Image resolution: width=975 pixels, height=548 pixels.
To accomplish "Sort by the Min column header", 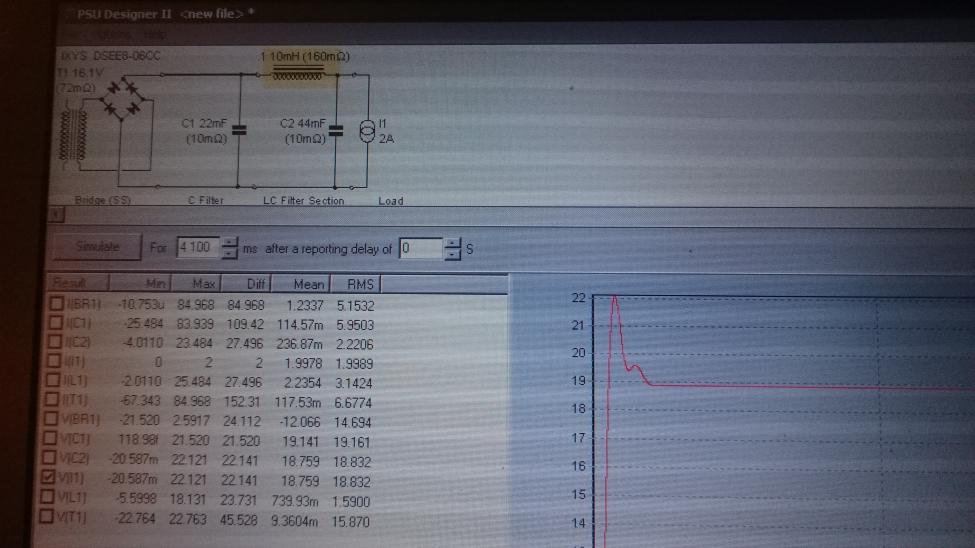I will (140, 284).
